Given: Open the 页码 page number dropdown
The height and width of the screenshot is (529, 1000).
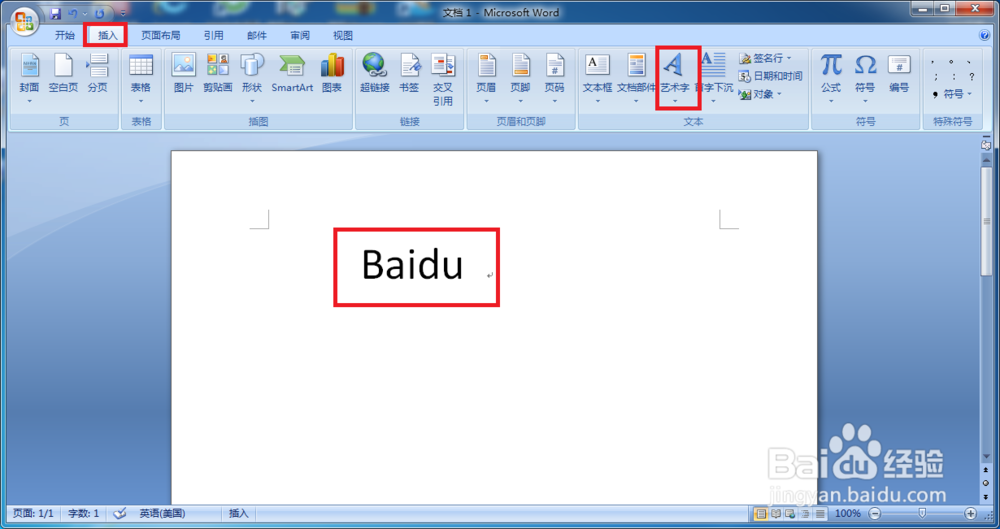Looking at the screenshot, I should (555, 101).
